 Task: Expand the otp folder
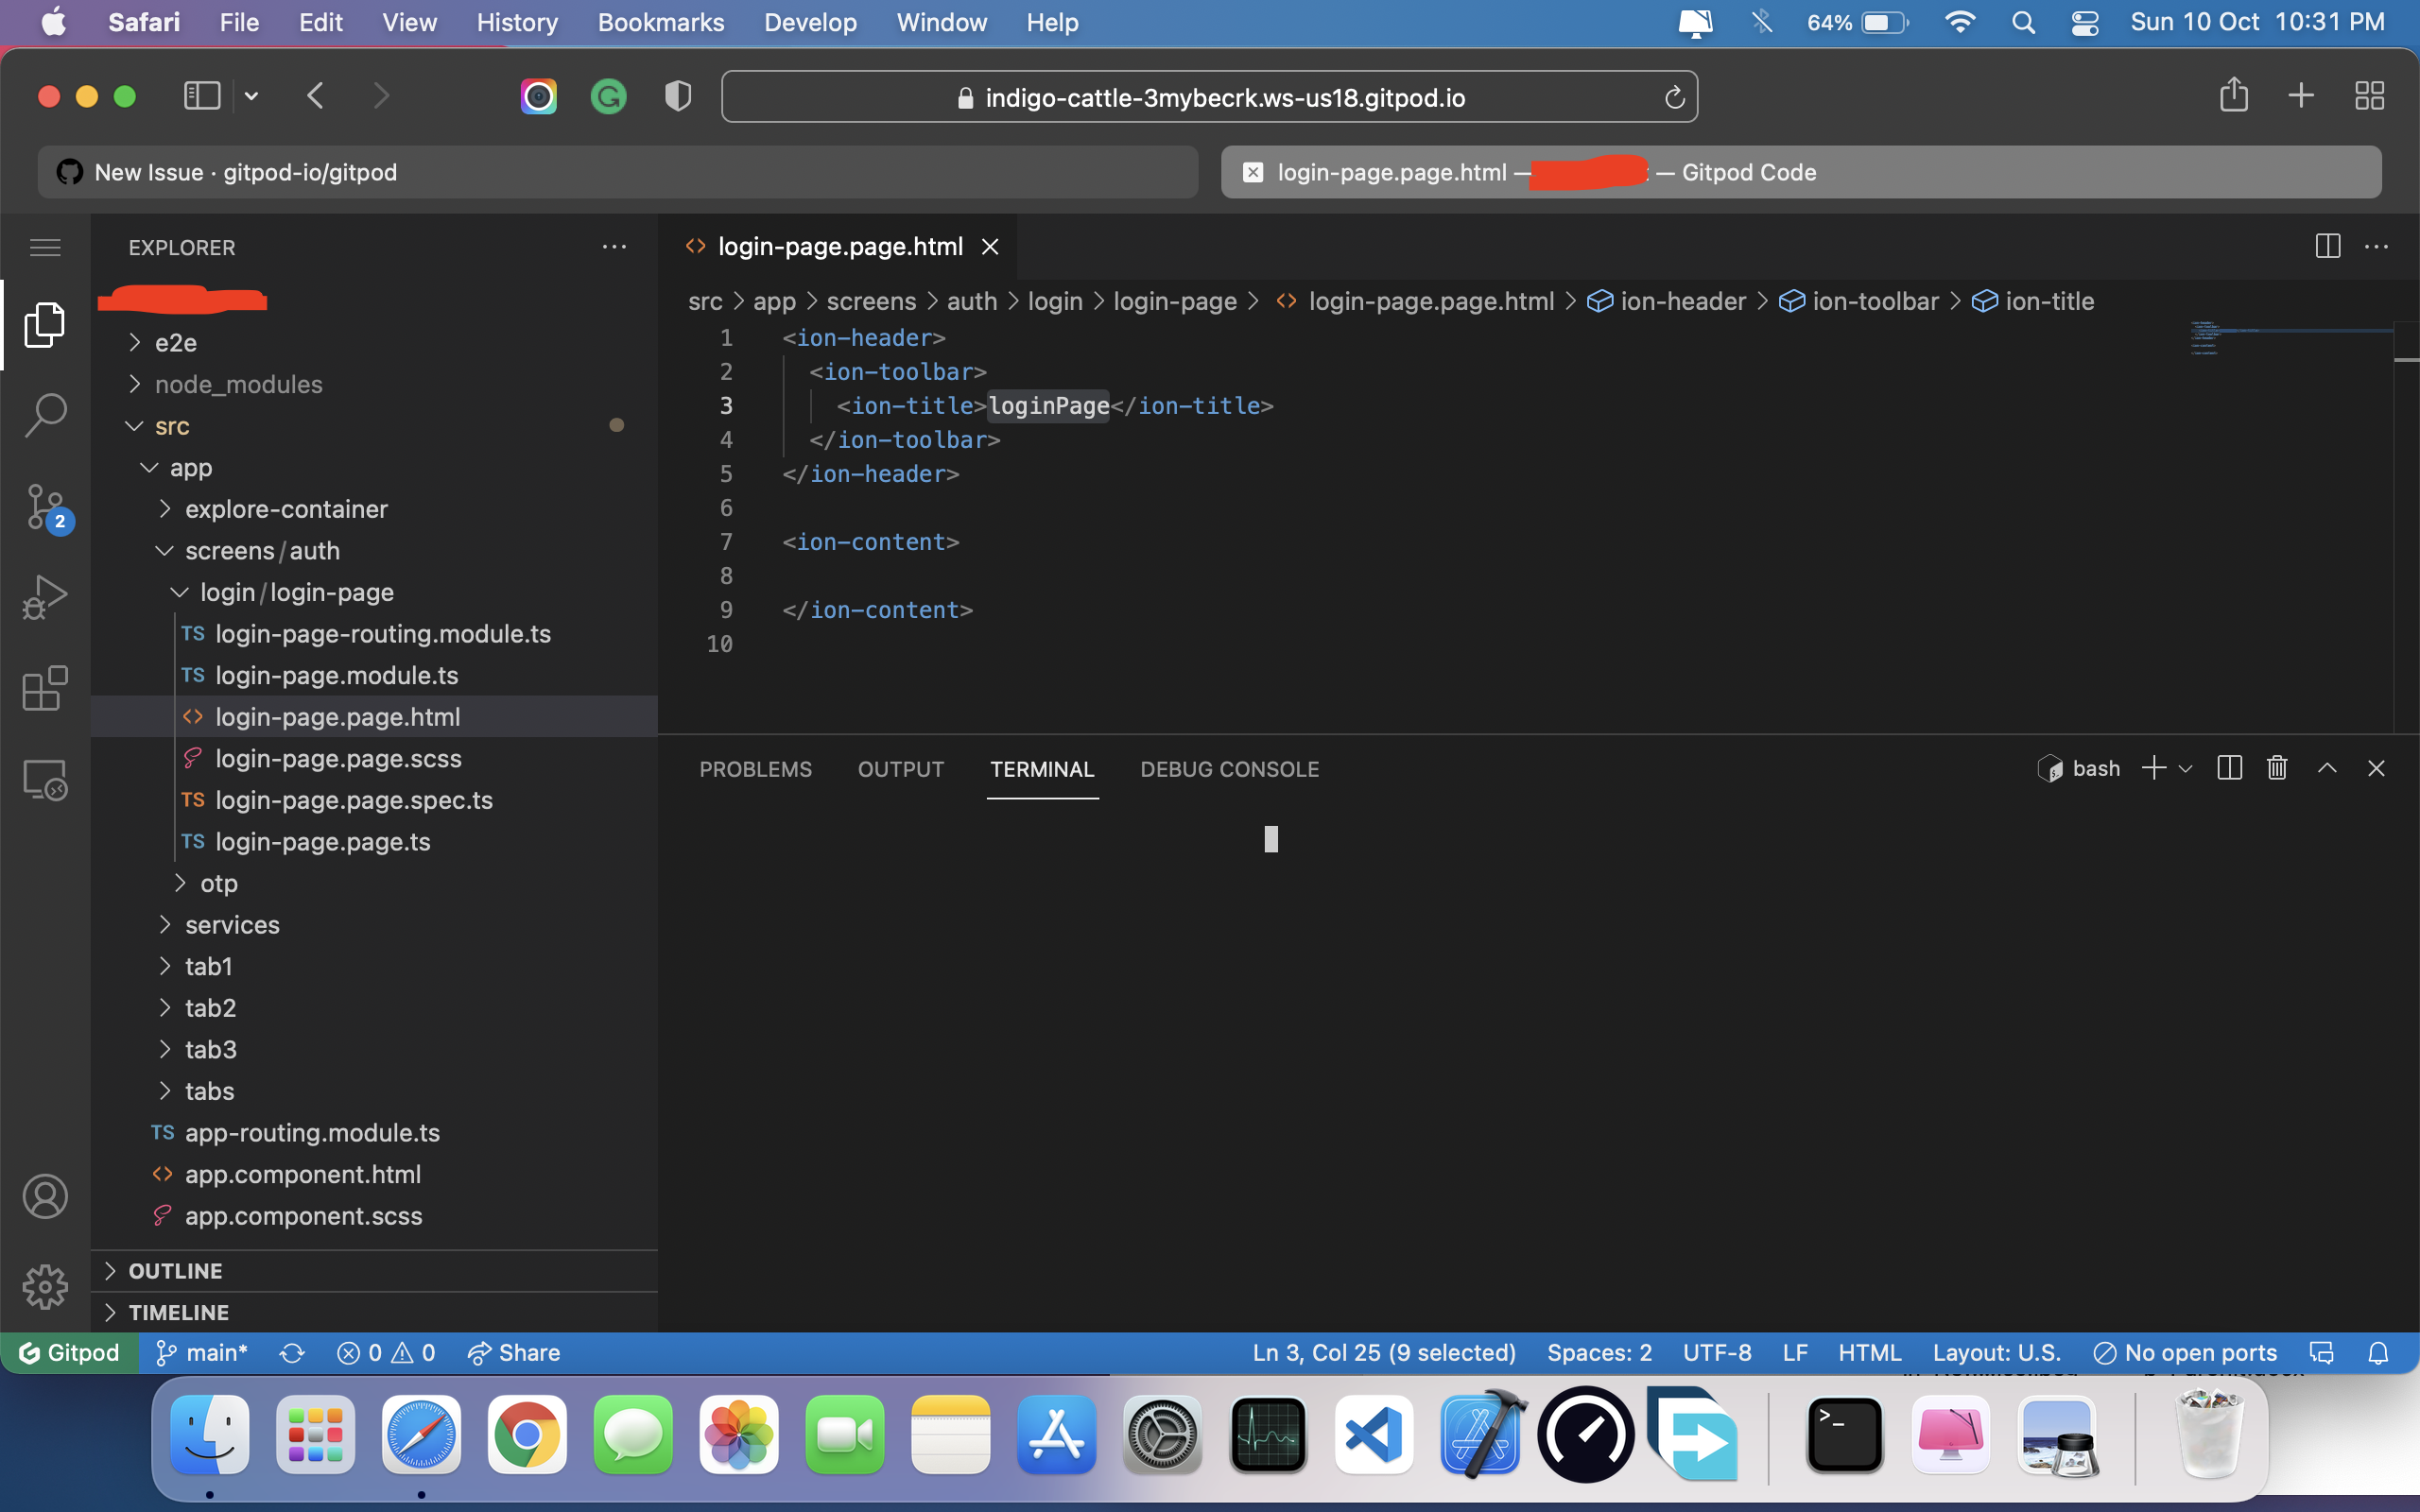coord(375,883)
